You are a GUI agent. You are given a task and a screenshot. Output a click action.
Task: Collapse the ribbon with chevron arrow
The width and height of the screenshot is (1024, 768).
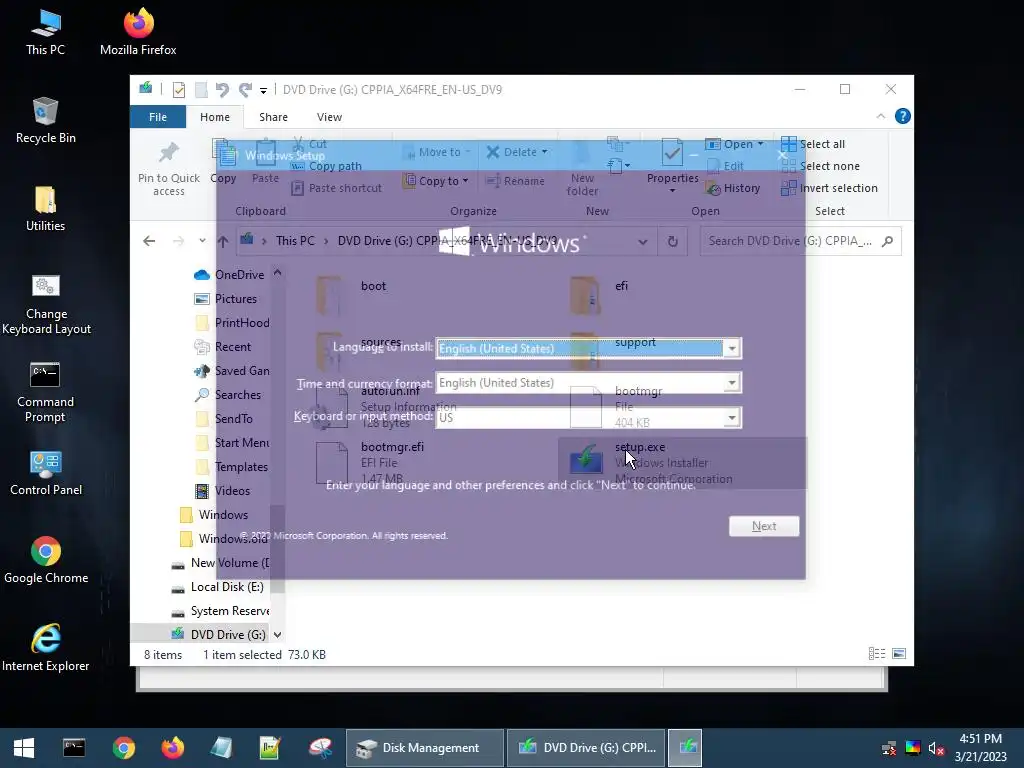[x=880, y=116]
